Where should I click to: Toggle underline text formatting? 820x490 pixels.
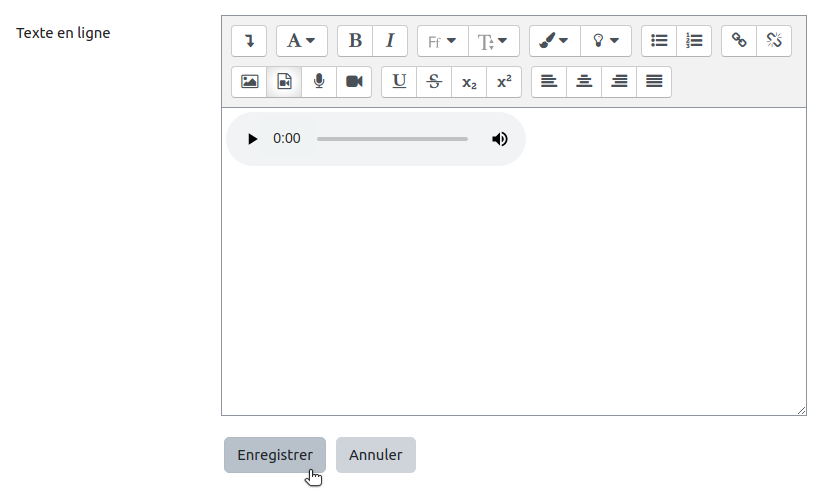click(399, 82)
